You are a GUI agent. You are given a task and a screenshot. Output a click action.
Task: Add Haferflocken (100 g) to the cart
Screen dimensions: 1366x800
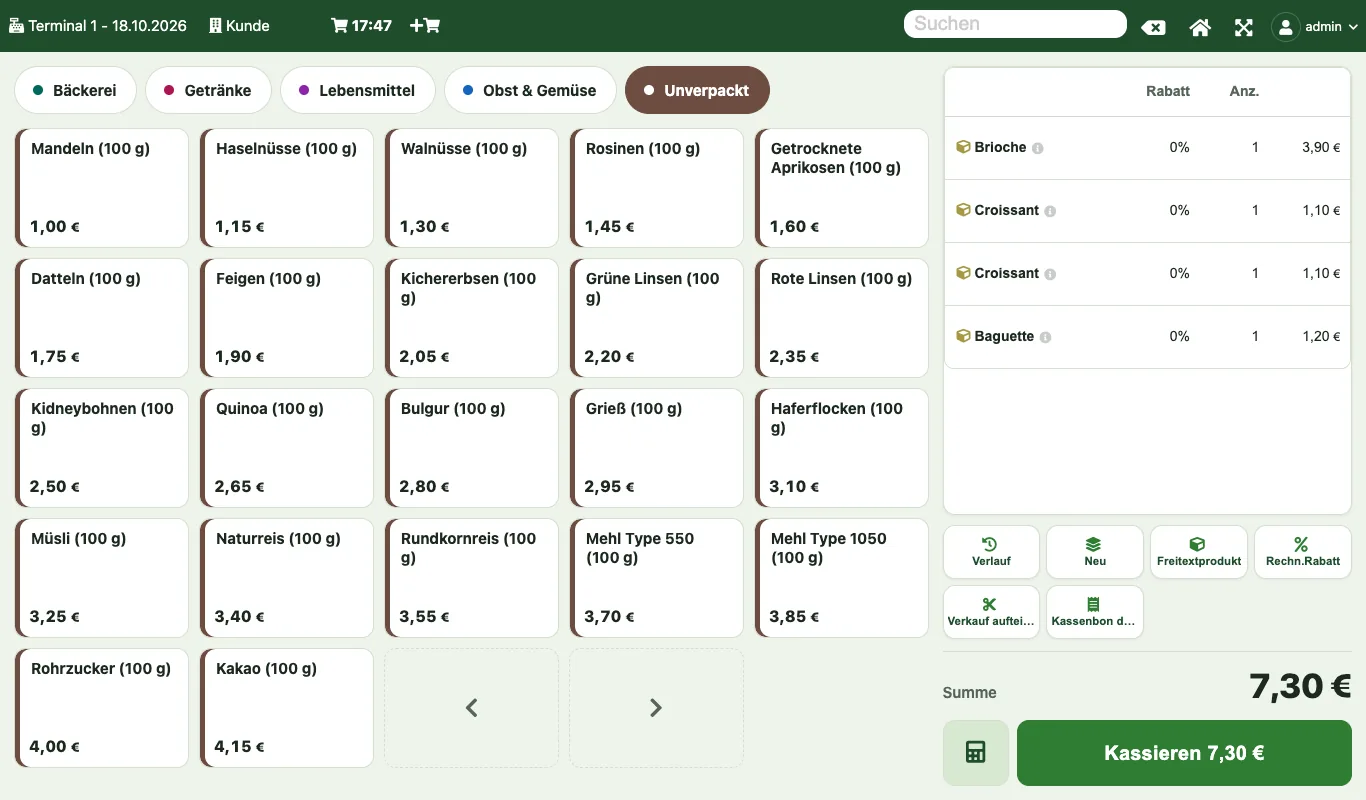tap(842, 448)
